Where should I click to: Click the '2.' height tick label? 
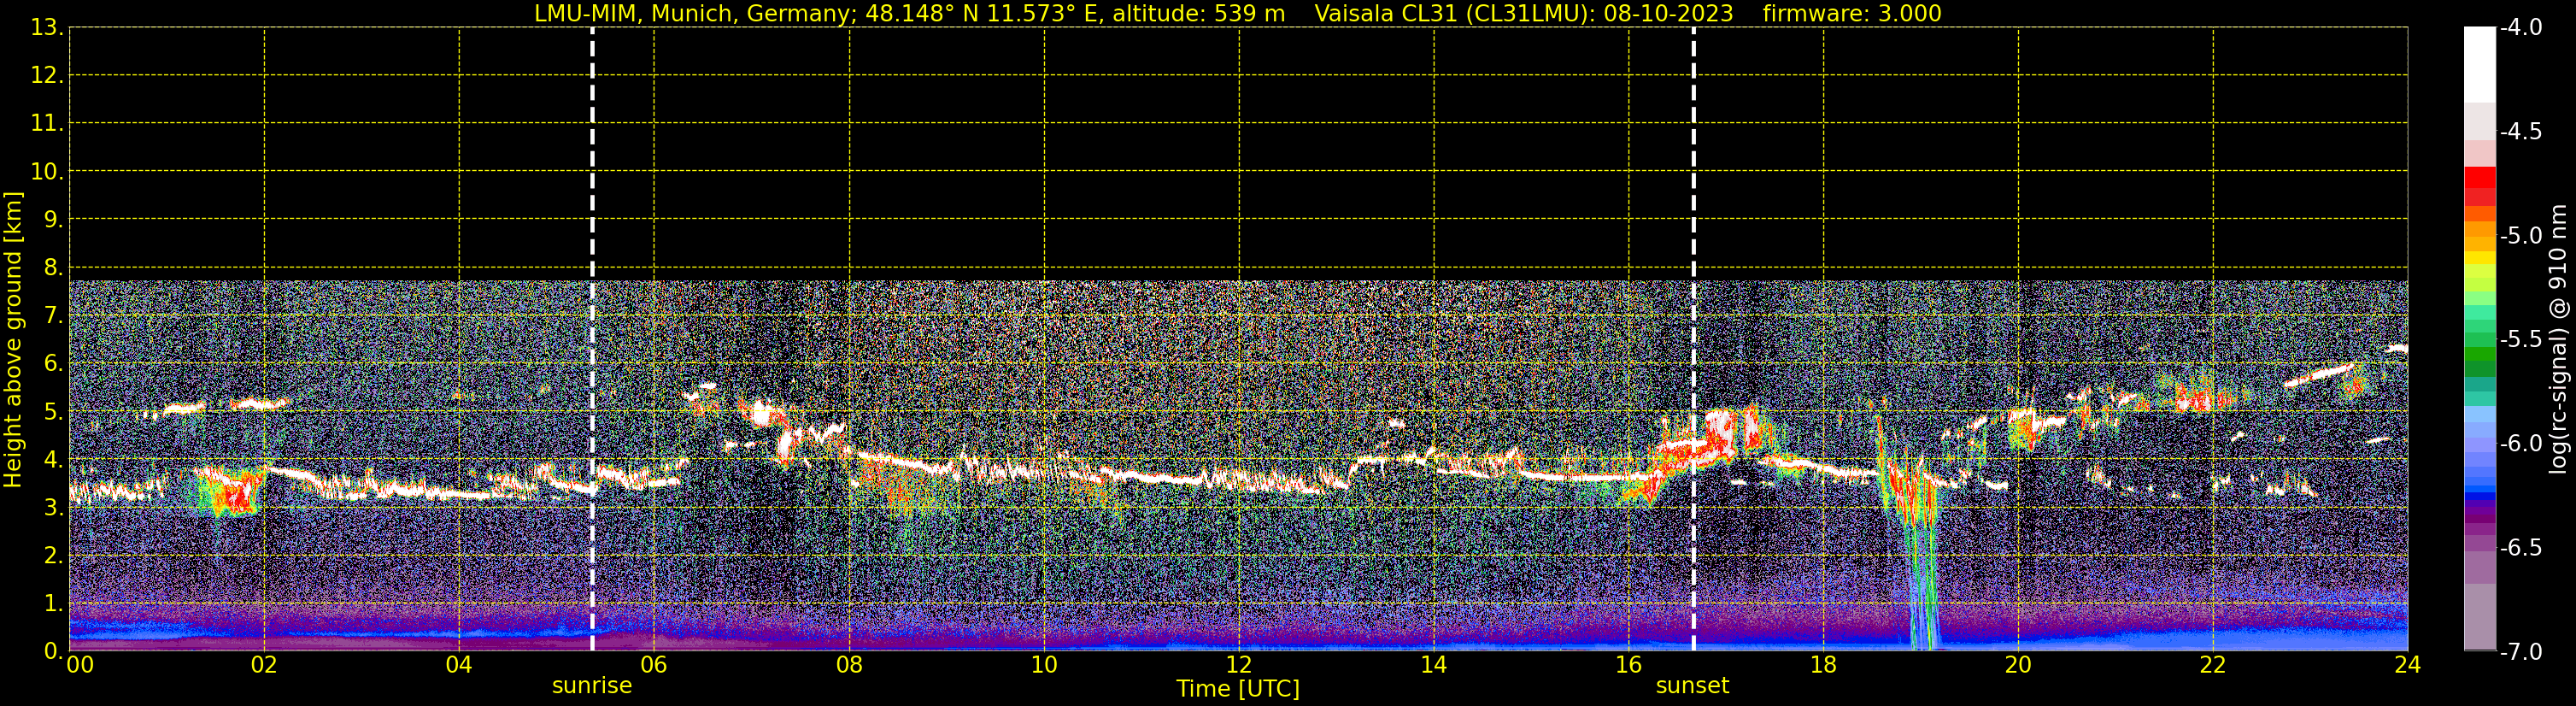click(x=53, y=555)
